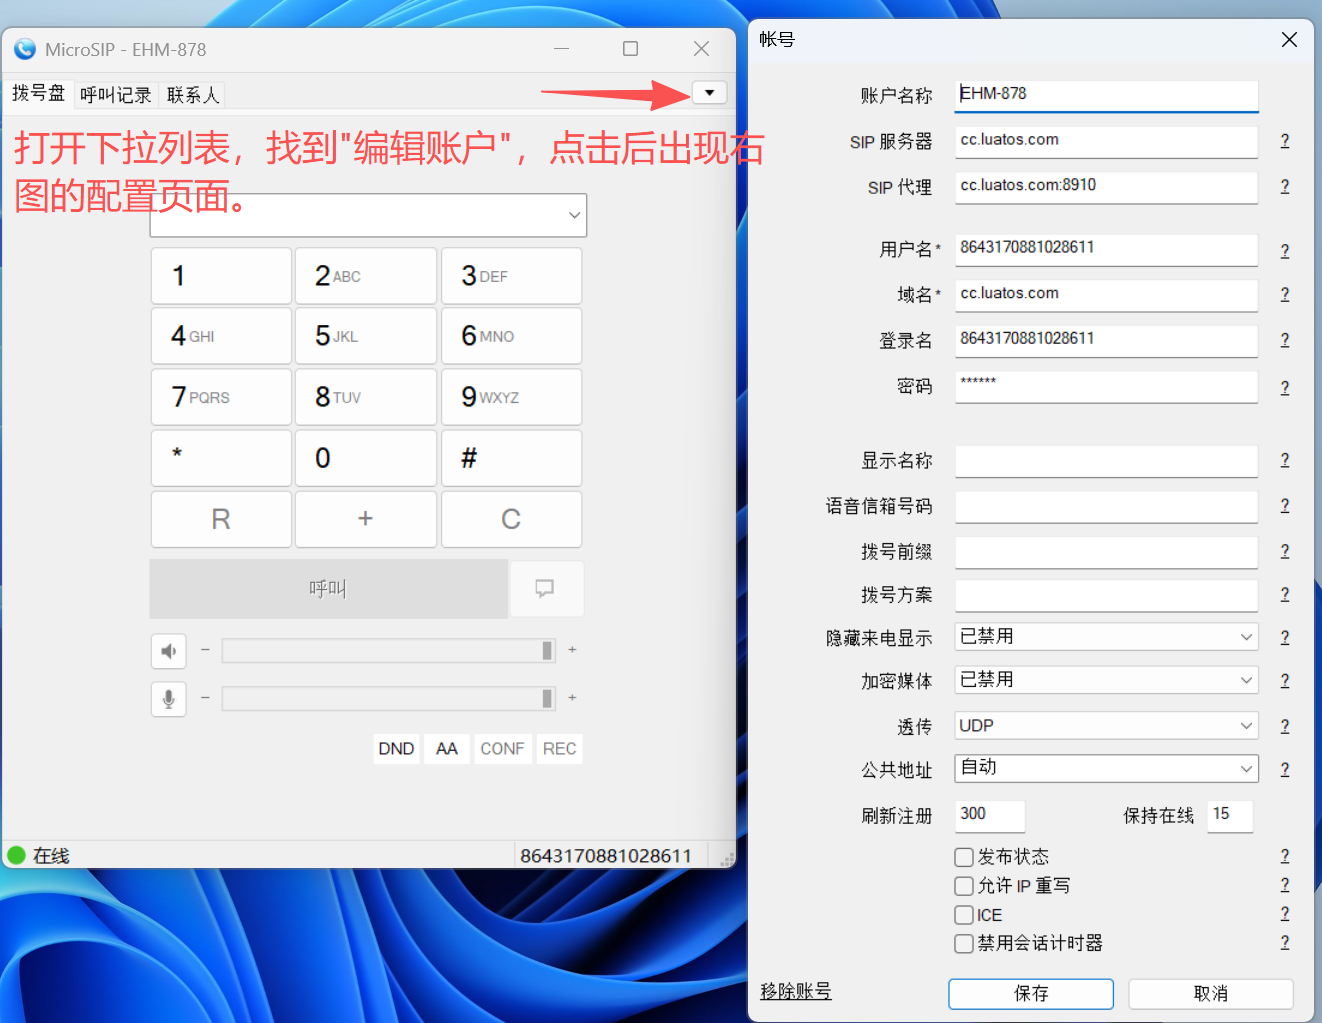Open help for SIP 服务器 field
The width and height of the screenshot is (1322, 1023).
1285,141
